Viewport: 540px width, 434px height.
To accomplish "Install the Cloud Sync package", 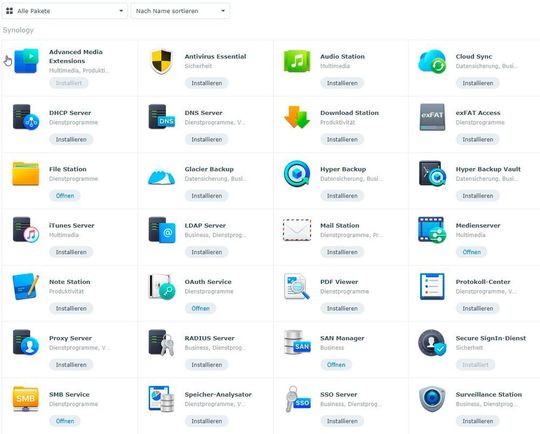I will (x=478, y=83).
